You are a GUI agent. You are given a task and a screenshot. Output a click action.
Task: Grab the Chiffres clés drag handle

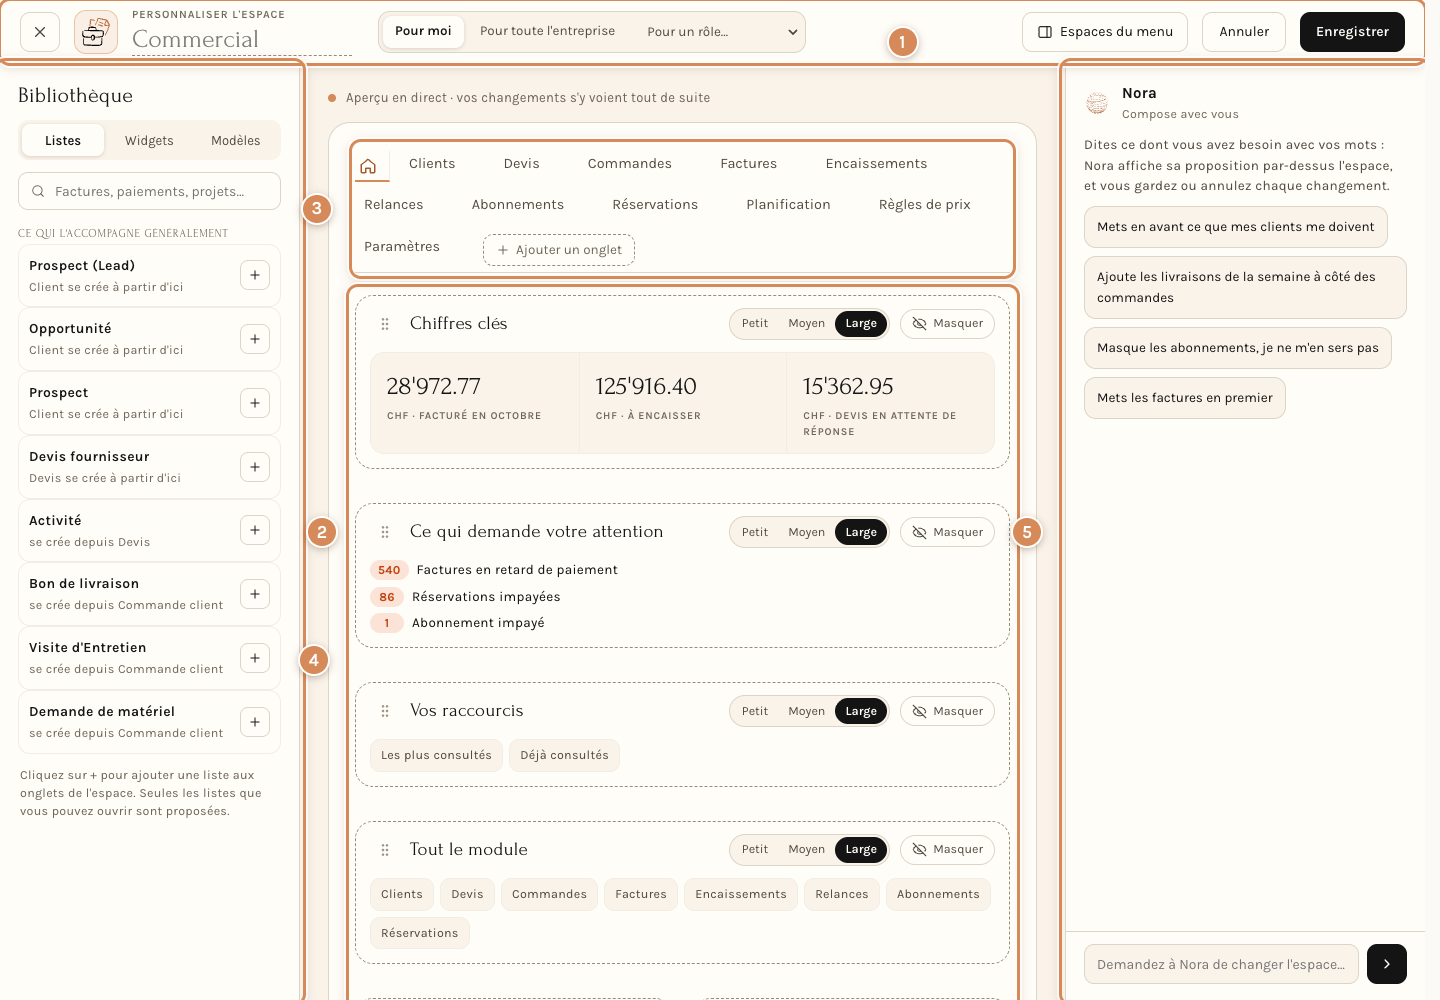coord(385,324)
